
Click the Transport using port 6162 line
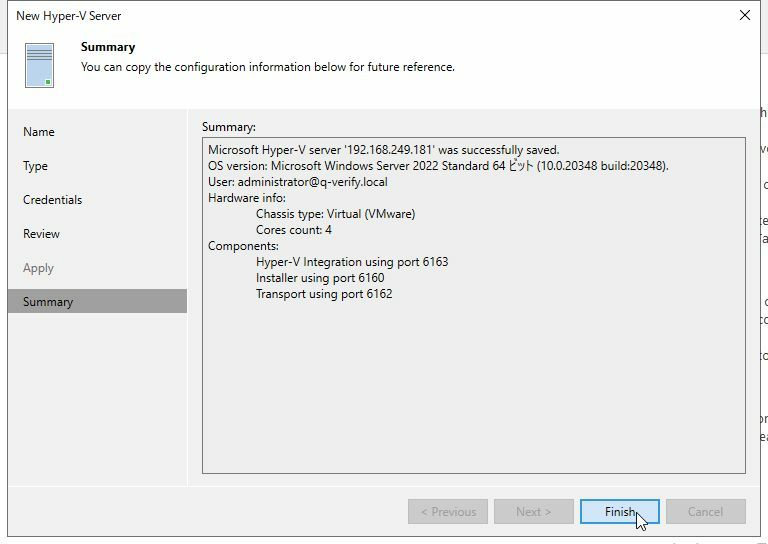pyautogui.click(x=324, y=294)
